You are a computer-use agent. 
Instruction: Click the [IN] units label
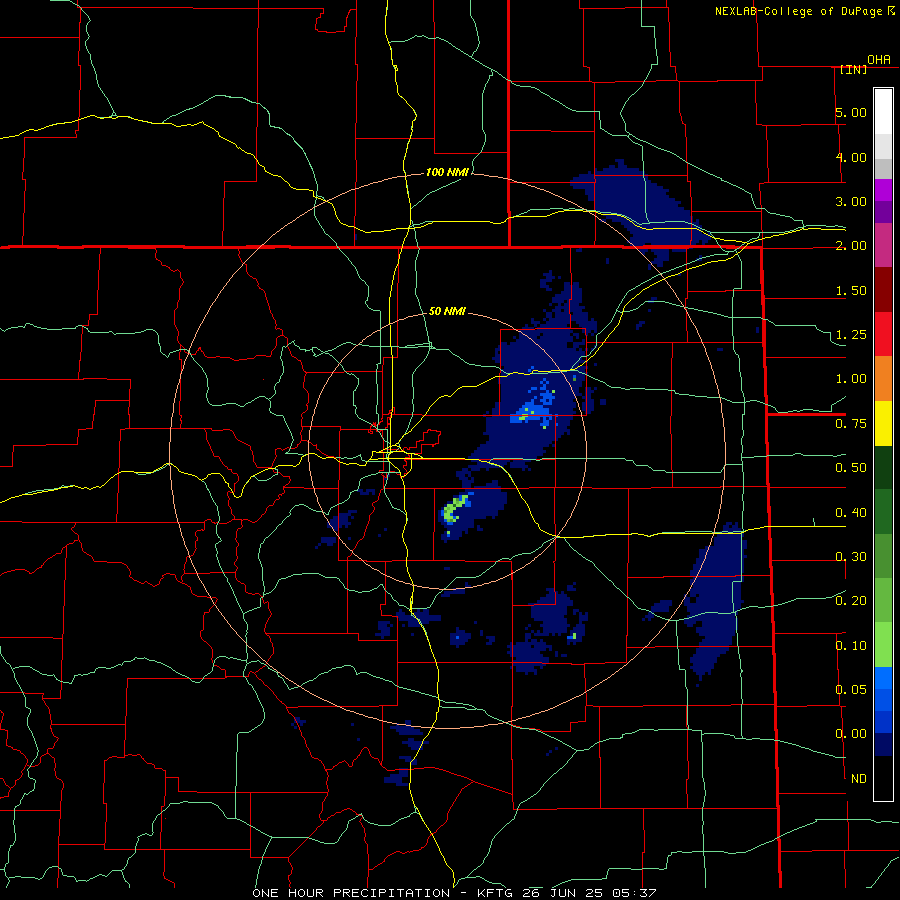point(853,69)
